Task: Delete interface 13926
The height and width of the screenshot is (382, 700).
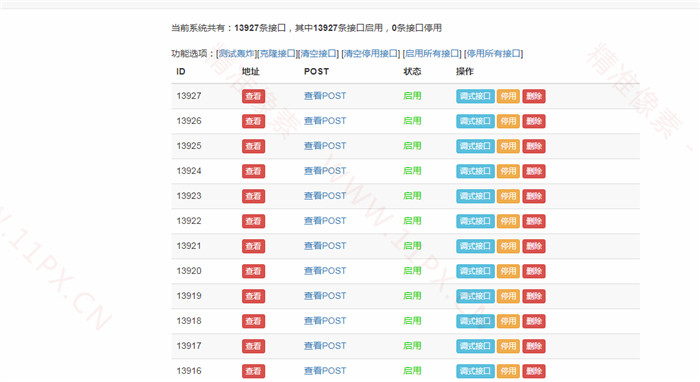Action: pos(534,121)
